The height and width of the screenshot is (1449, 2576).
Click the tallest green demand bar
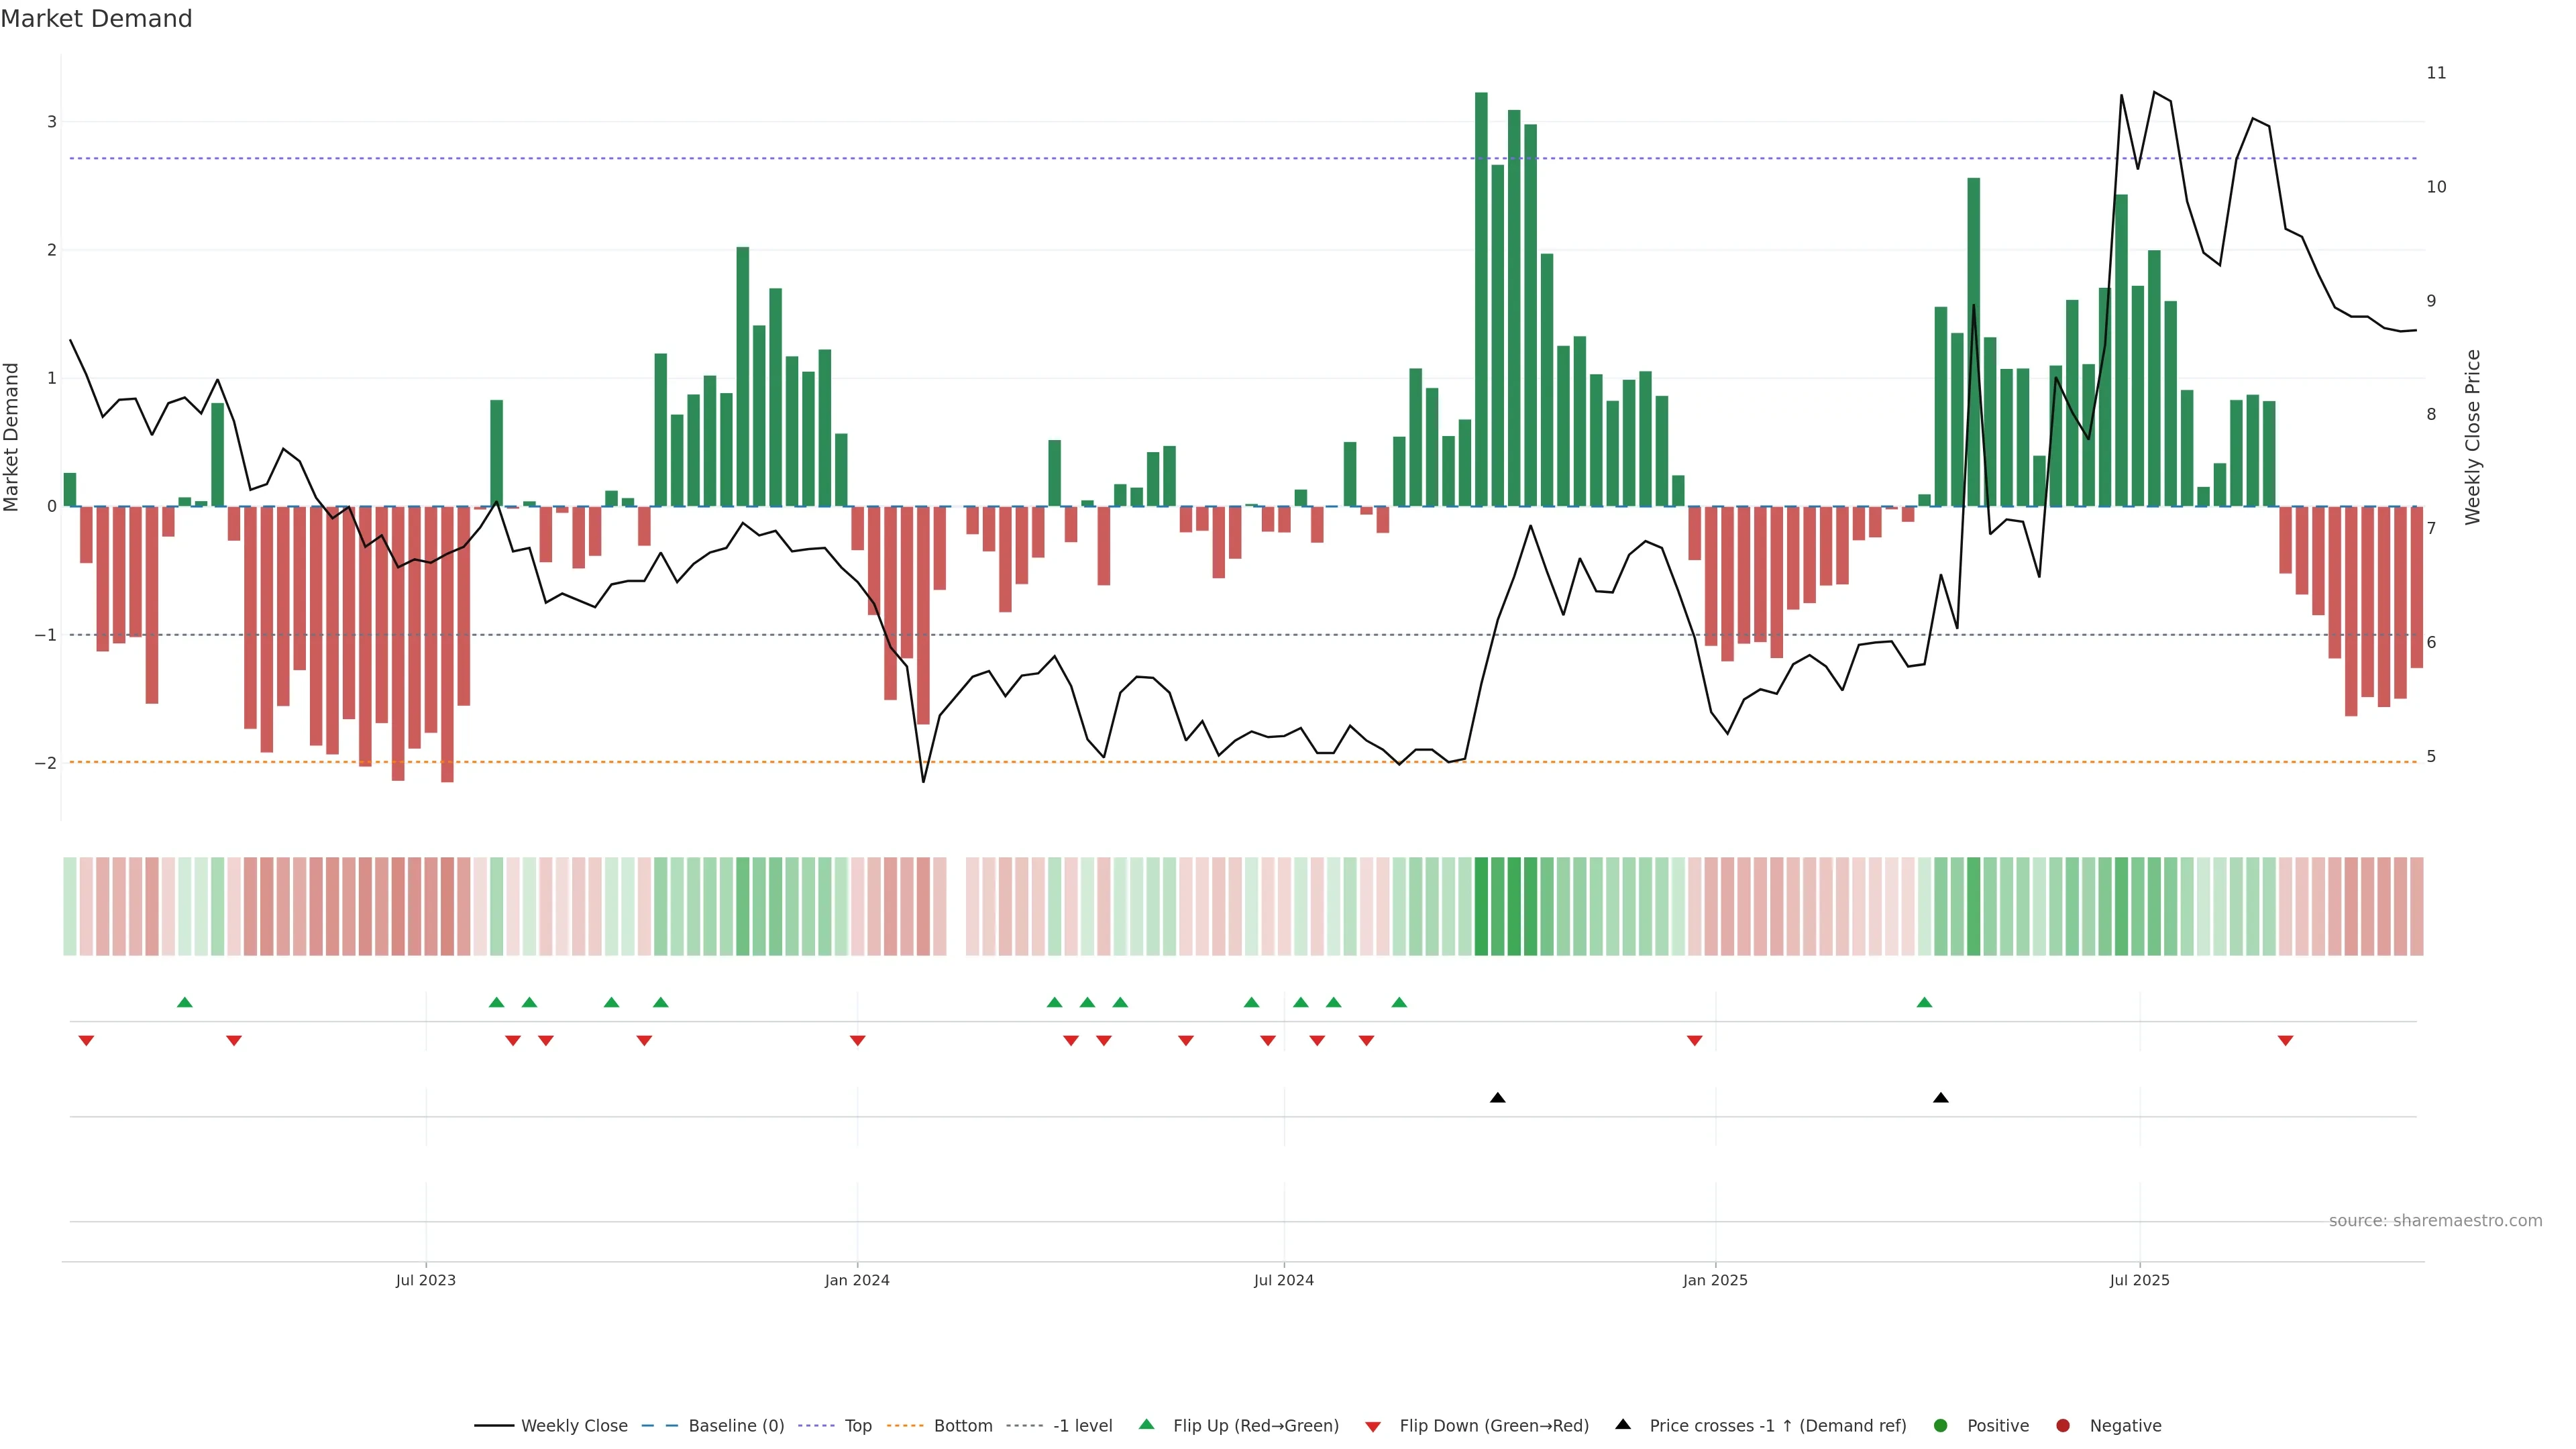click(1481, 300)
